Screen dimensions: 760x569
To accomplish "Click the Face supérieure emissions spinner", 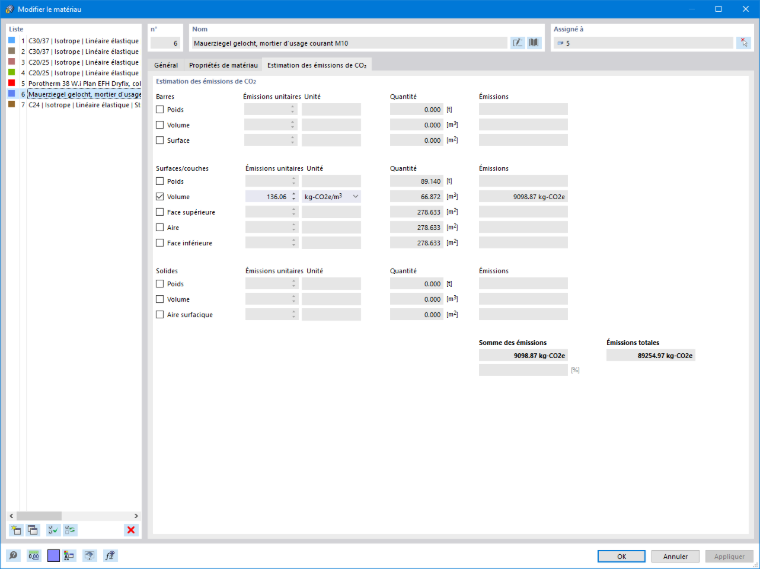I will 294,212.
